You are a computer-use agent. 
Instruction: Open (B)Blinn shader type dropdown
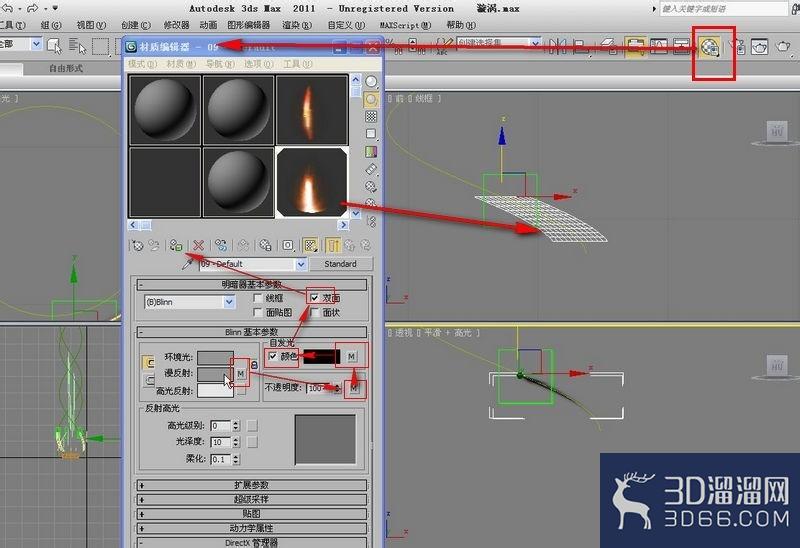coord(229,302)
